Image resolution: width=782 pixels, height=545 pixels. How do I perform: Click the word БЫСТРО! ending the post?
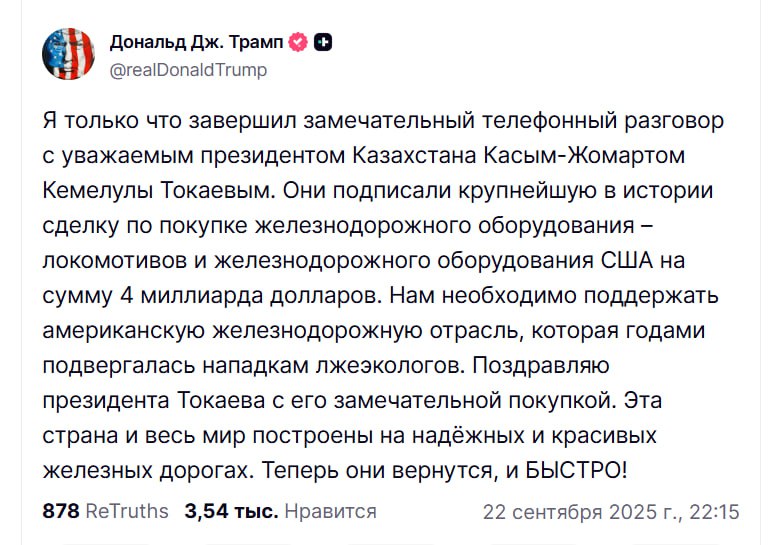point(577,470)
